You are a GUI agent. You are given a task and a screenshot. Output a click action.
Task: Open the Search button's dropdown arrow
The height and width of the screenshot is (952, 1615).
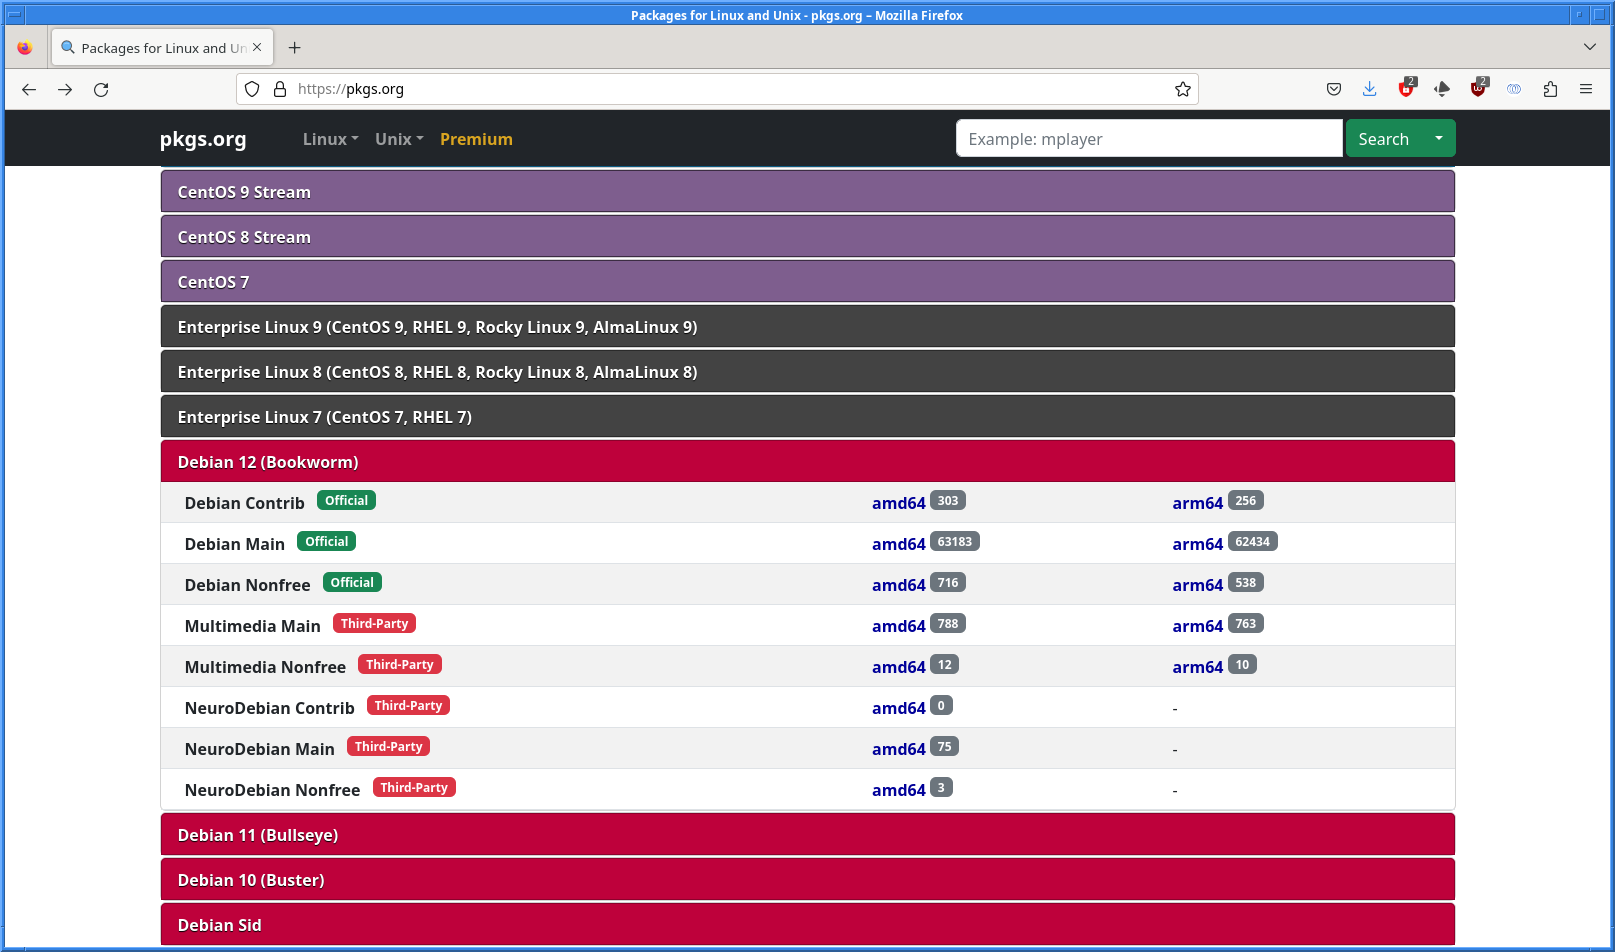(1438, 138)
